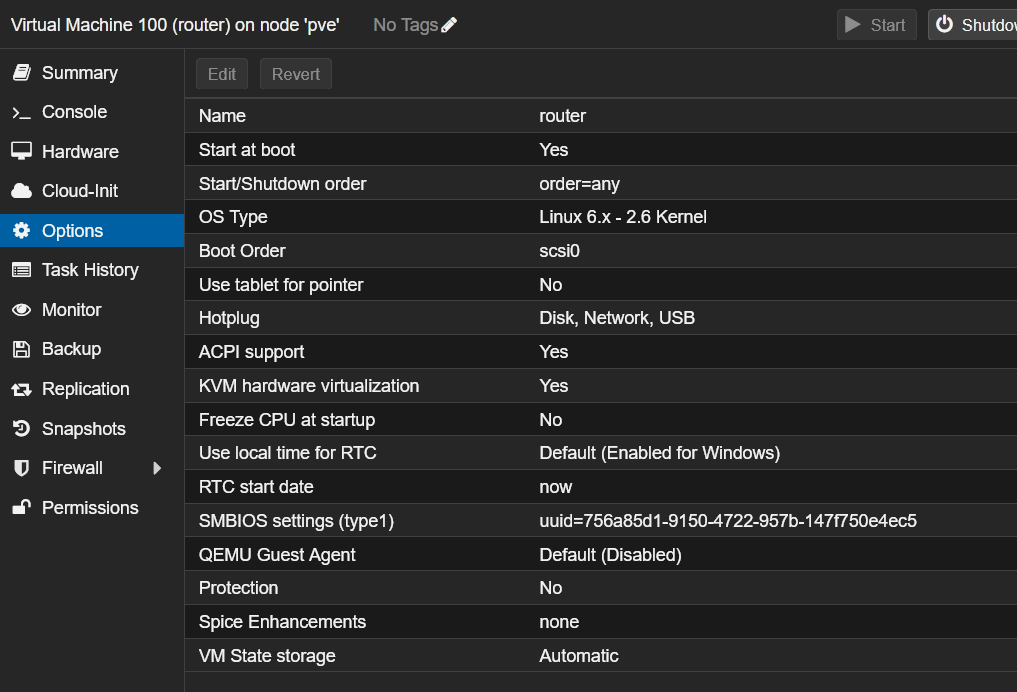
Task: Select the Start at boot row
Action: (600, 150)
